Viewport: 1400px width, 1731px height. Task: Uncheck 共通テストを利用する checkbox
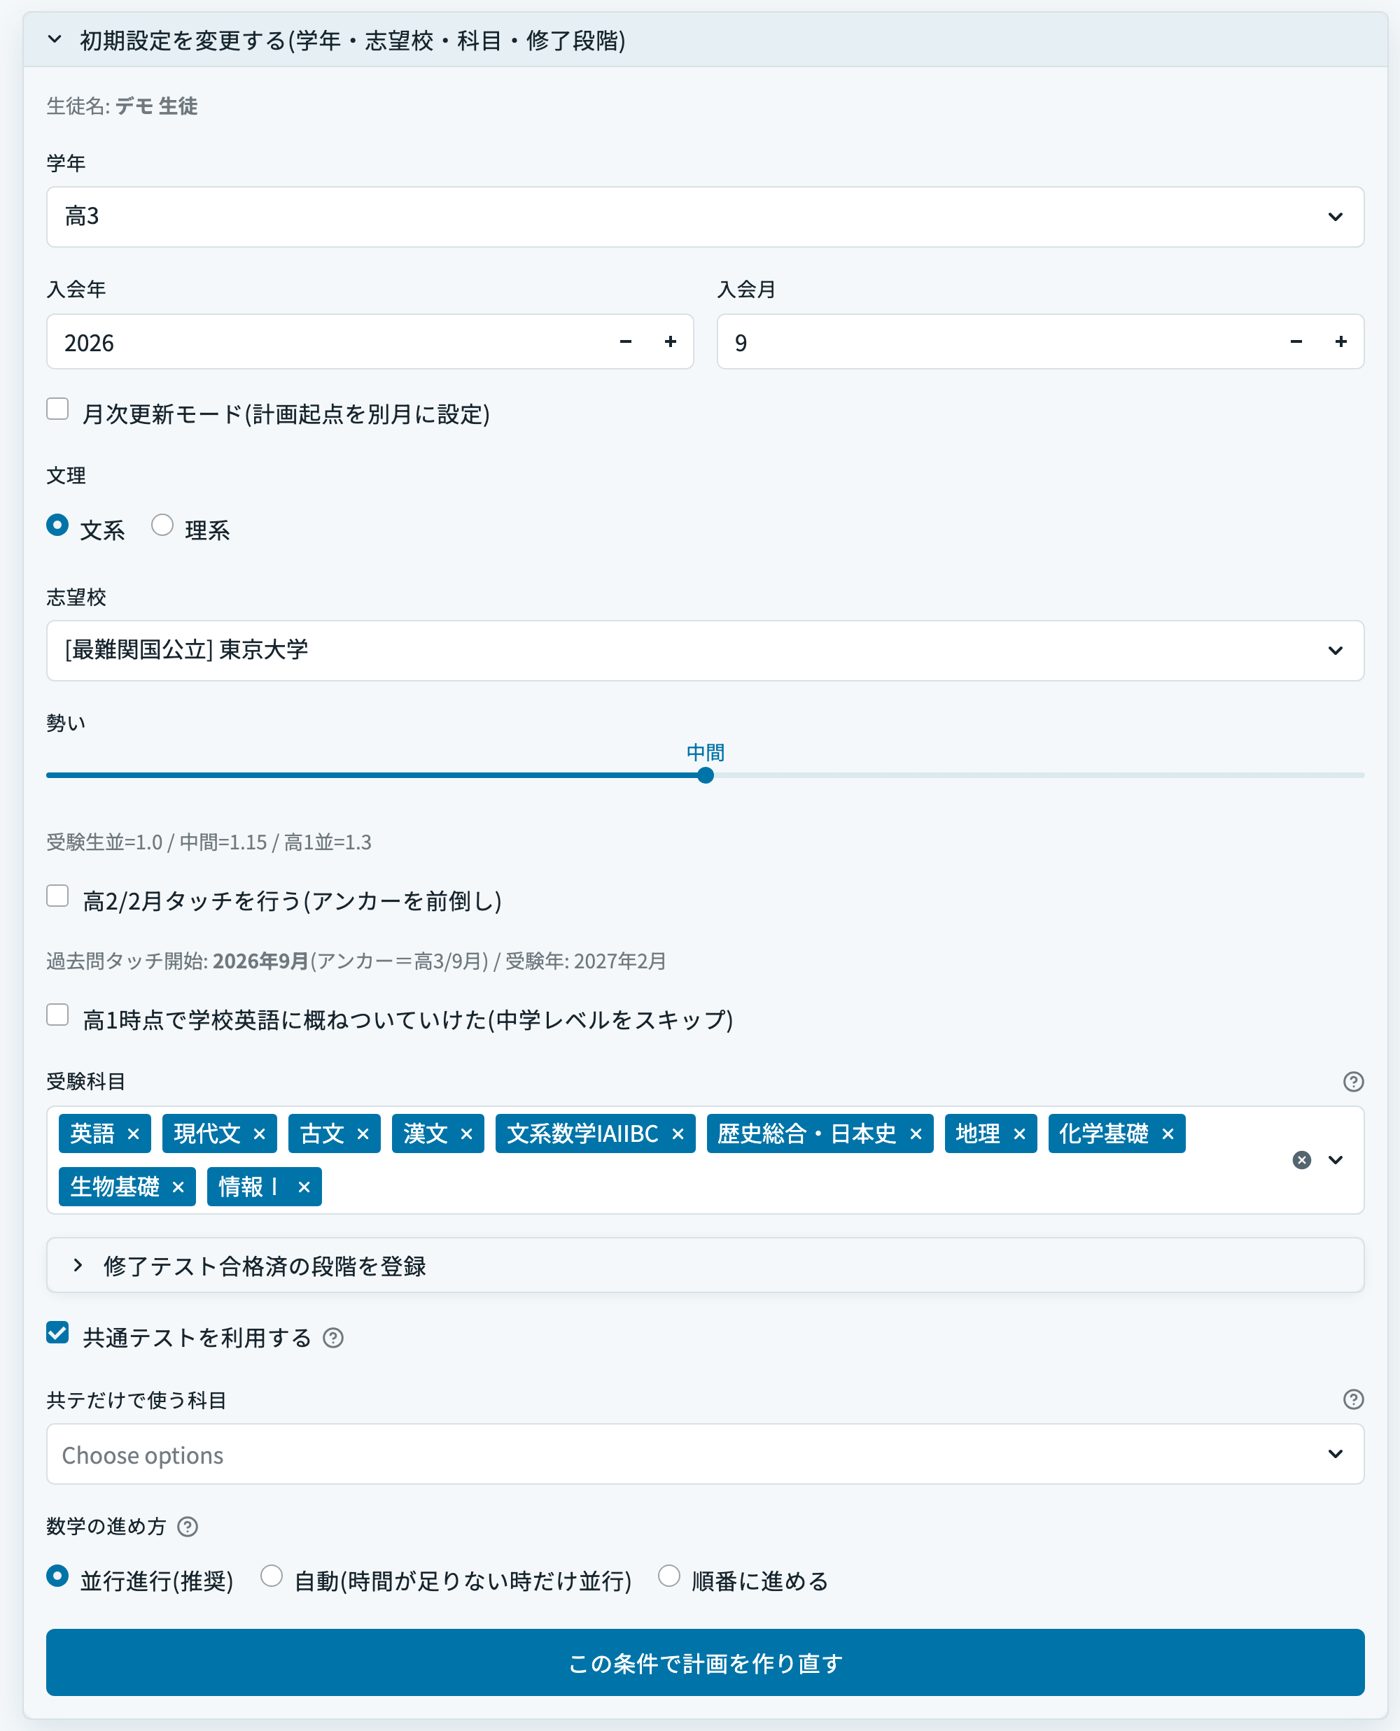click(58, 1333)
